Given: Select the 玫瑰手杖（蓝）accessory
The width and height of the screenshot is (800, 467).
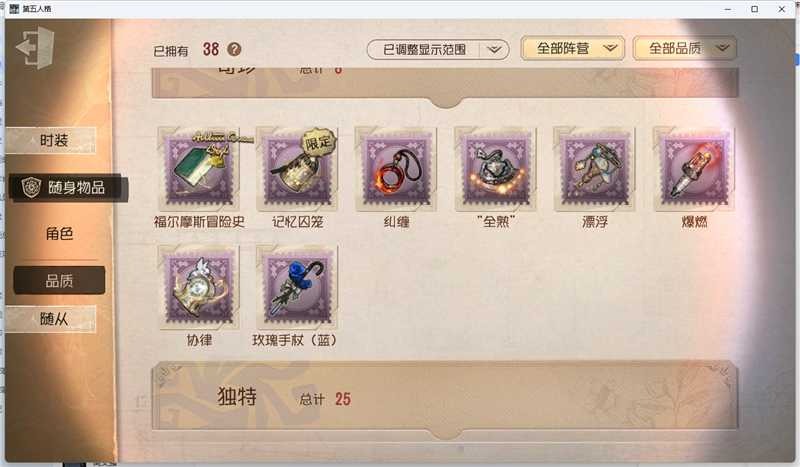Looking at the screenshot, I should (x=297, y=287).
